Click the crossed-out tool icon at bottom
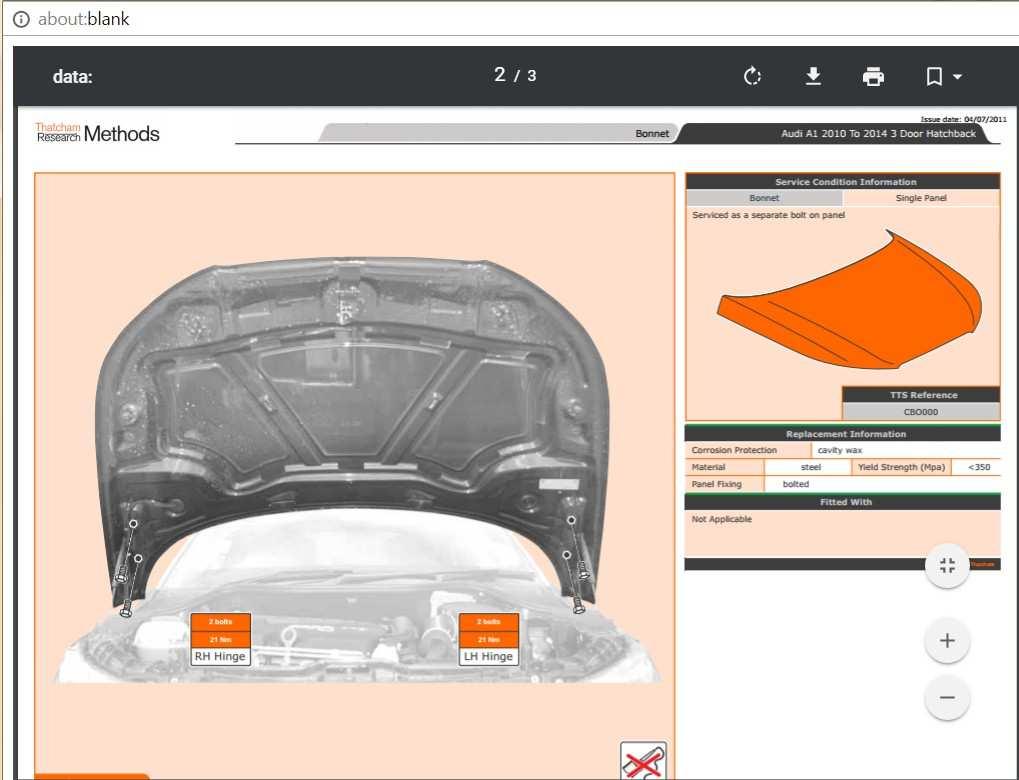The width and height of the screenshot is (1019, 780). pyautogui.click(x=643, y=760)
